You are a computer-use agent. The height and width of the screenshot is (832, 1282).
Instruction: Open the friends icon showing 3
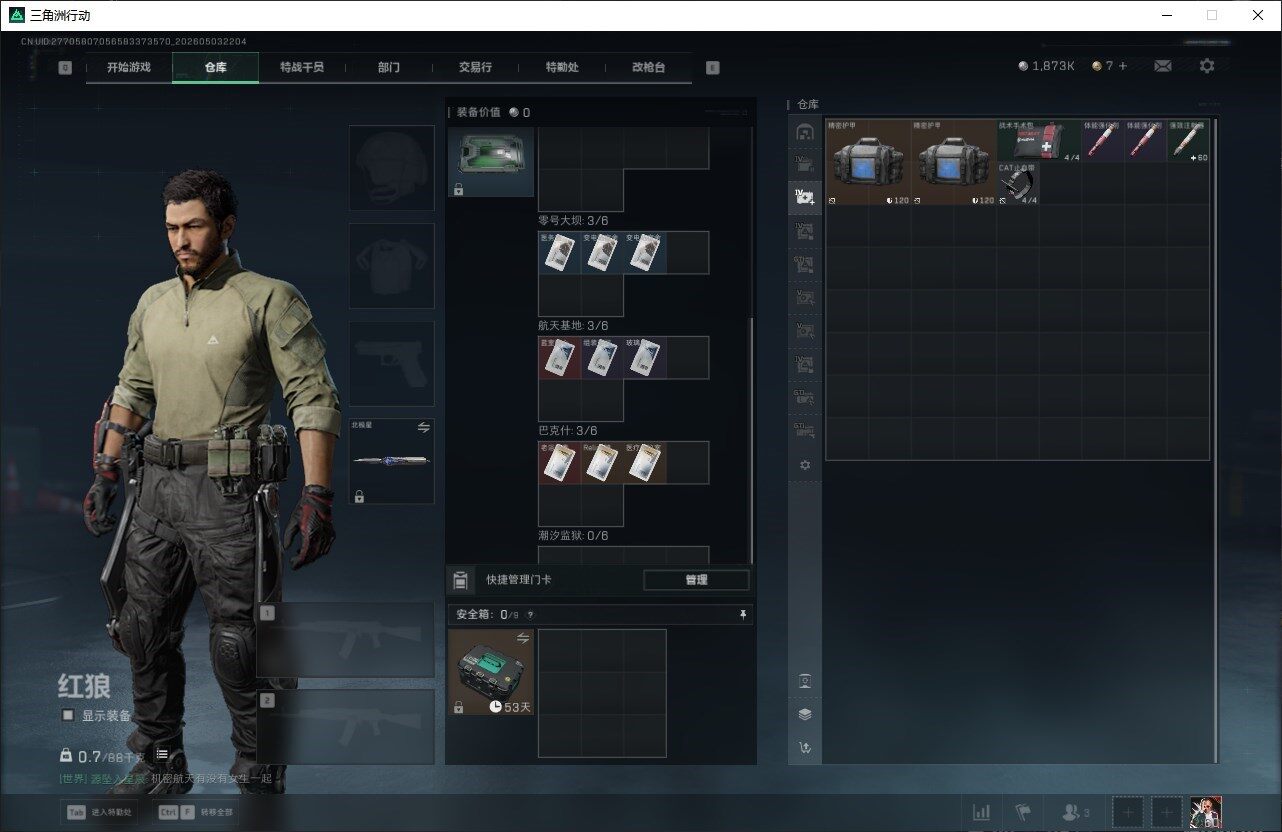click(1076, 812)
